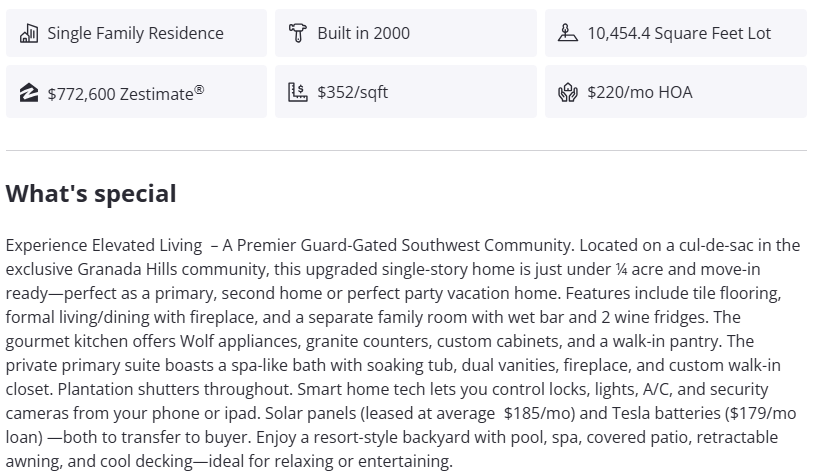Screen dimensions: 817x475
Task: Click the phrase Experience Elevated Living
Action: point(104,245)
